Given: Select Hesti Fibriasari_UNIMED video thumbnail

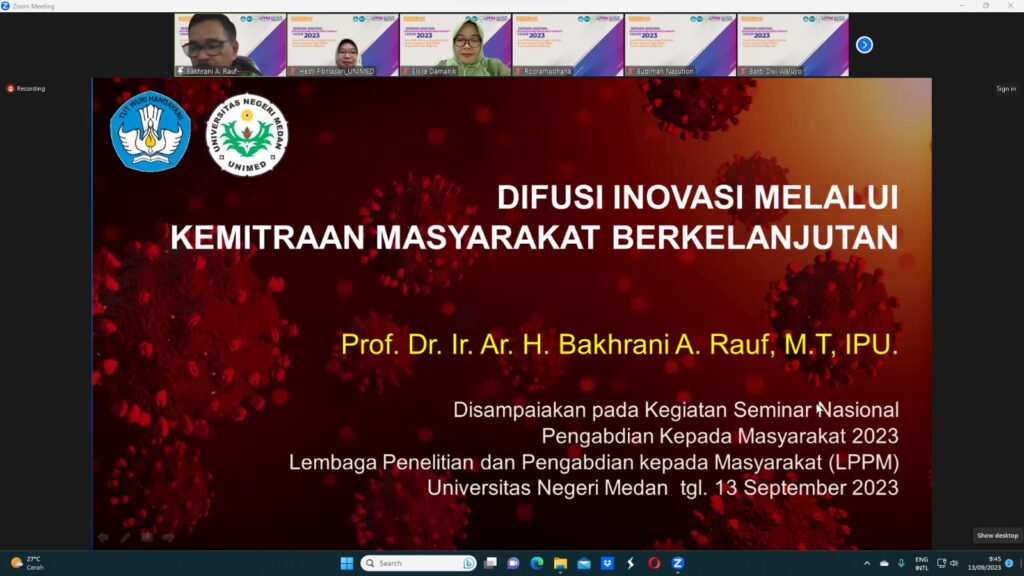Looking at the screenshot, I should pyautogui.click(x=343, y=45).
